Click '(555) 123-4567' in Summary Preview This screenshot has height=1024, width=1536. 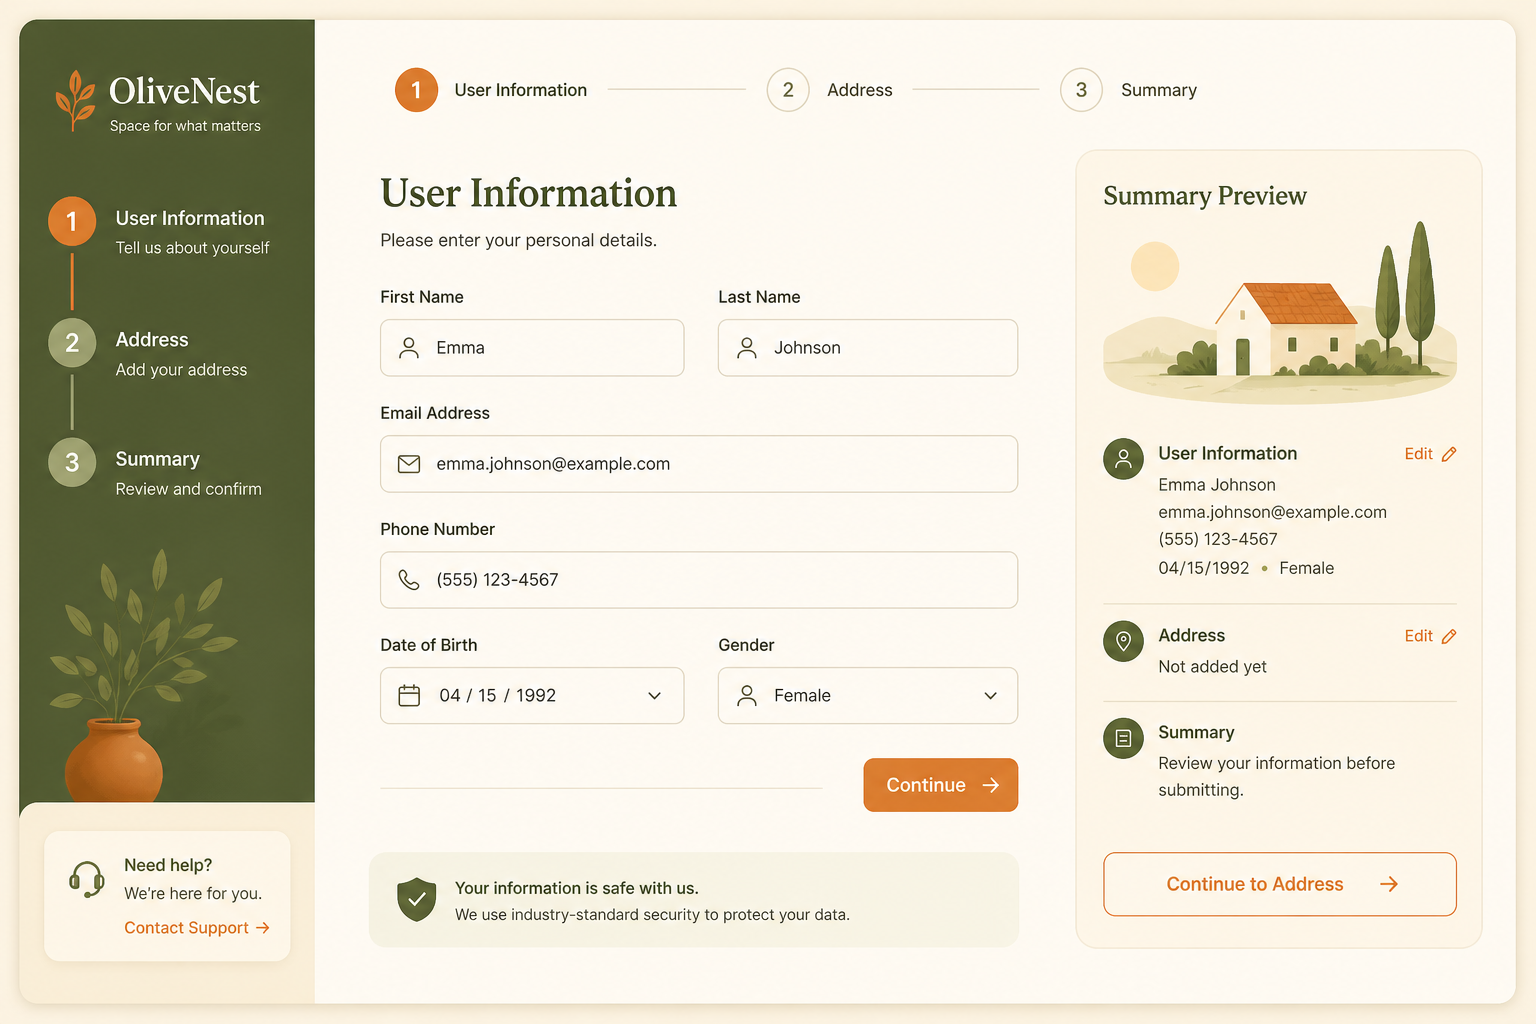coord(1218,539)
